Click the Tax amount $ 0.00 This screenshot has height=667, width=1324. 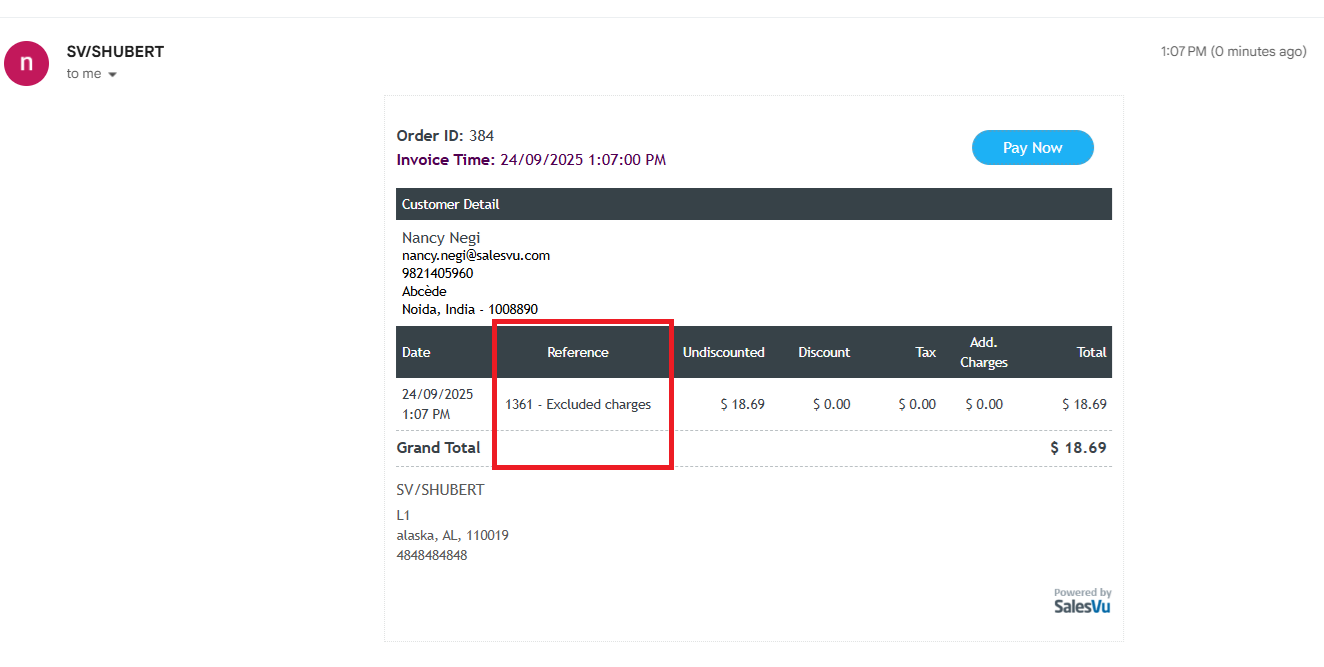click(917, 405)
